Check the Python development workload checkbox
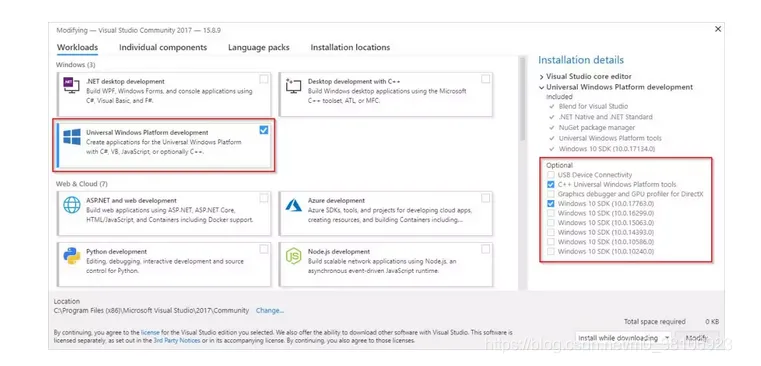The height and width of the screenshot is (366, 761). (x=264, y=249)
